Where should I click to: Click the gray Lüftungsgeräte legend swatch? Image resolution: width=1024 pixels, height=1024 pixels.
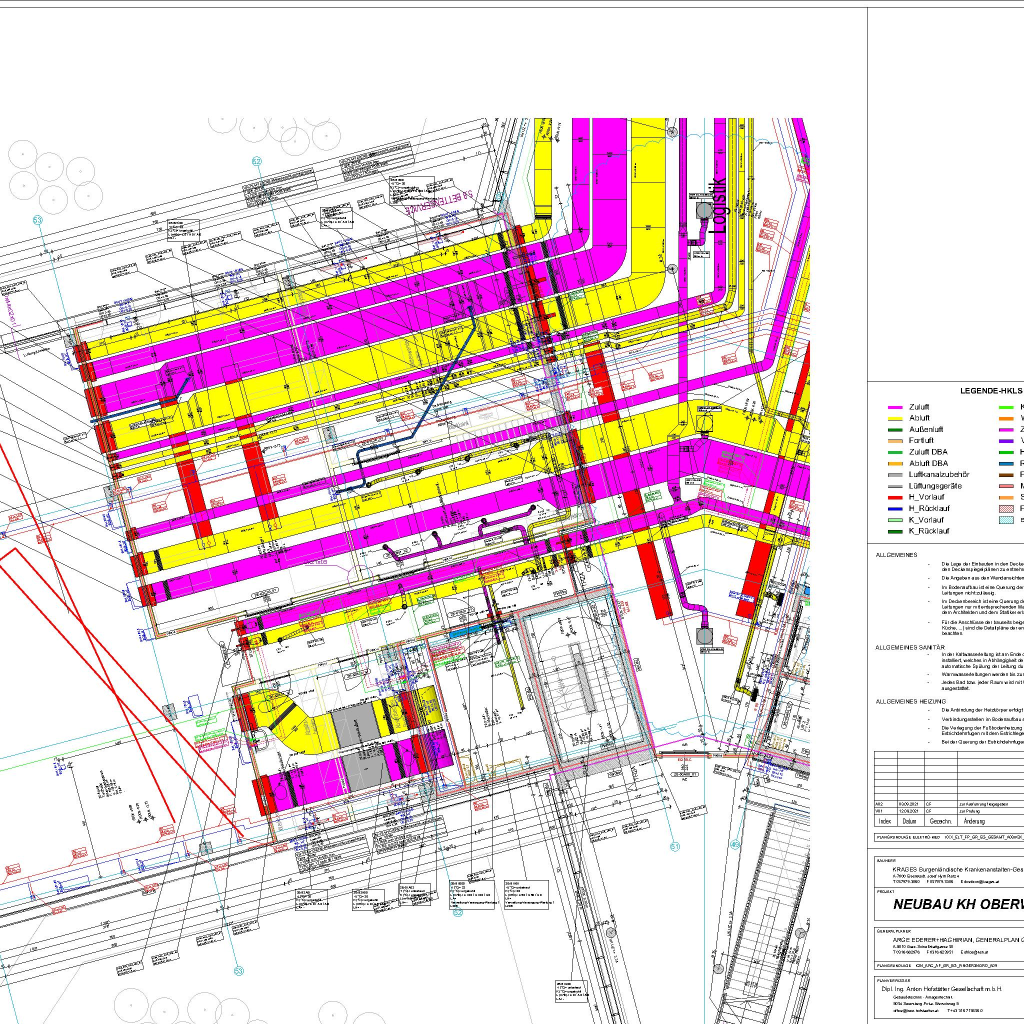[x=896, y=486]
